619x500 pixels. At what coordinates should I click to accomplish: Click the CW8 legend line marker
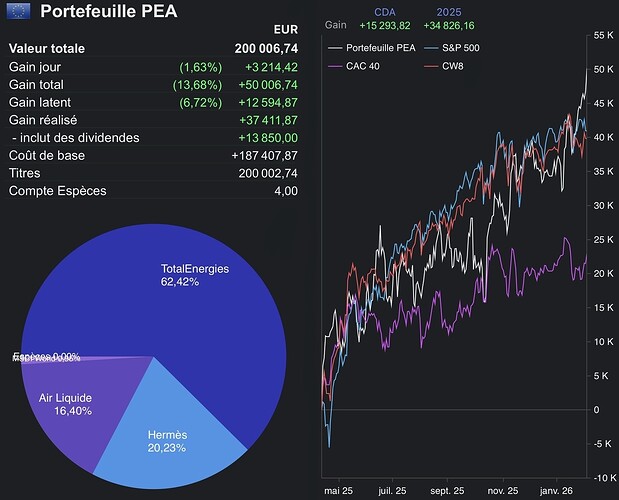pos(433,66)
